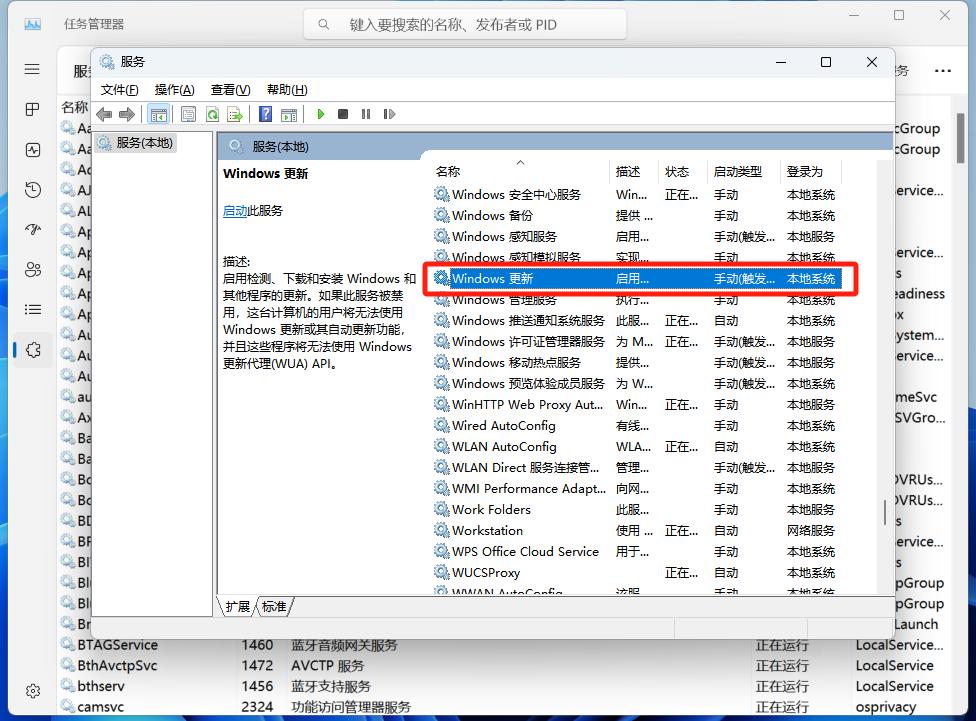Select WLAN Direct 服务连接管... row
The width and height of the screenshot is (976, 721).
[636, 468]
